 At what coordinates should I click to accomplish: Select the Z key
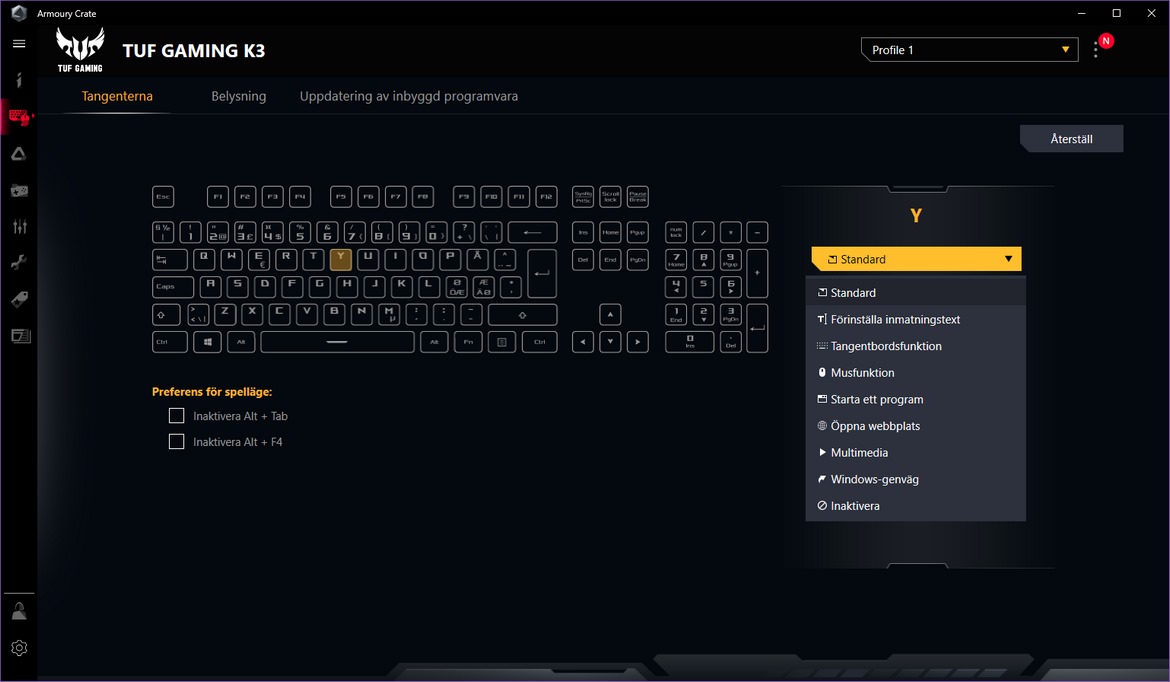(x=225, y=314)
